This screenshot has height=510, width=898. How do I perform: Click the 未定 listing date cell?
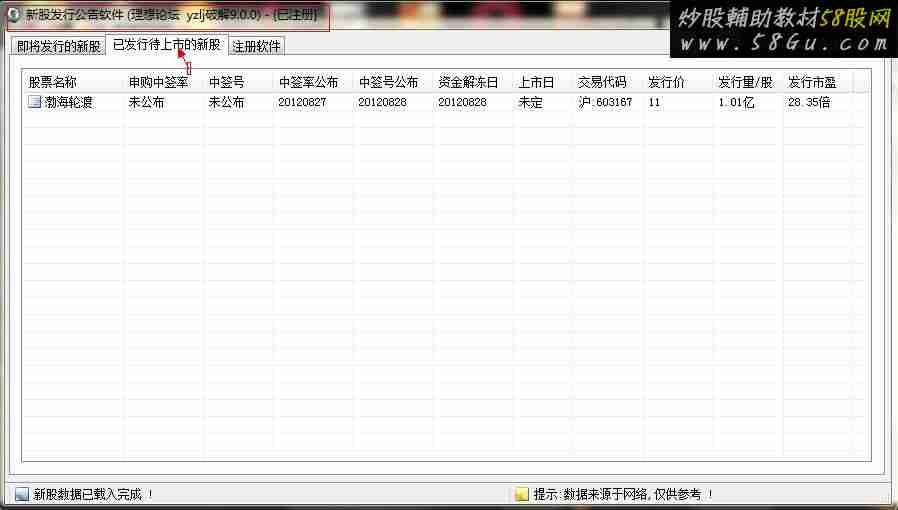coord(530,102)
